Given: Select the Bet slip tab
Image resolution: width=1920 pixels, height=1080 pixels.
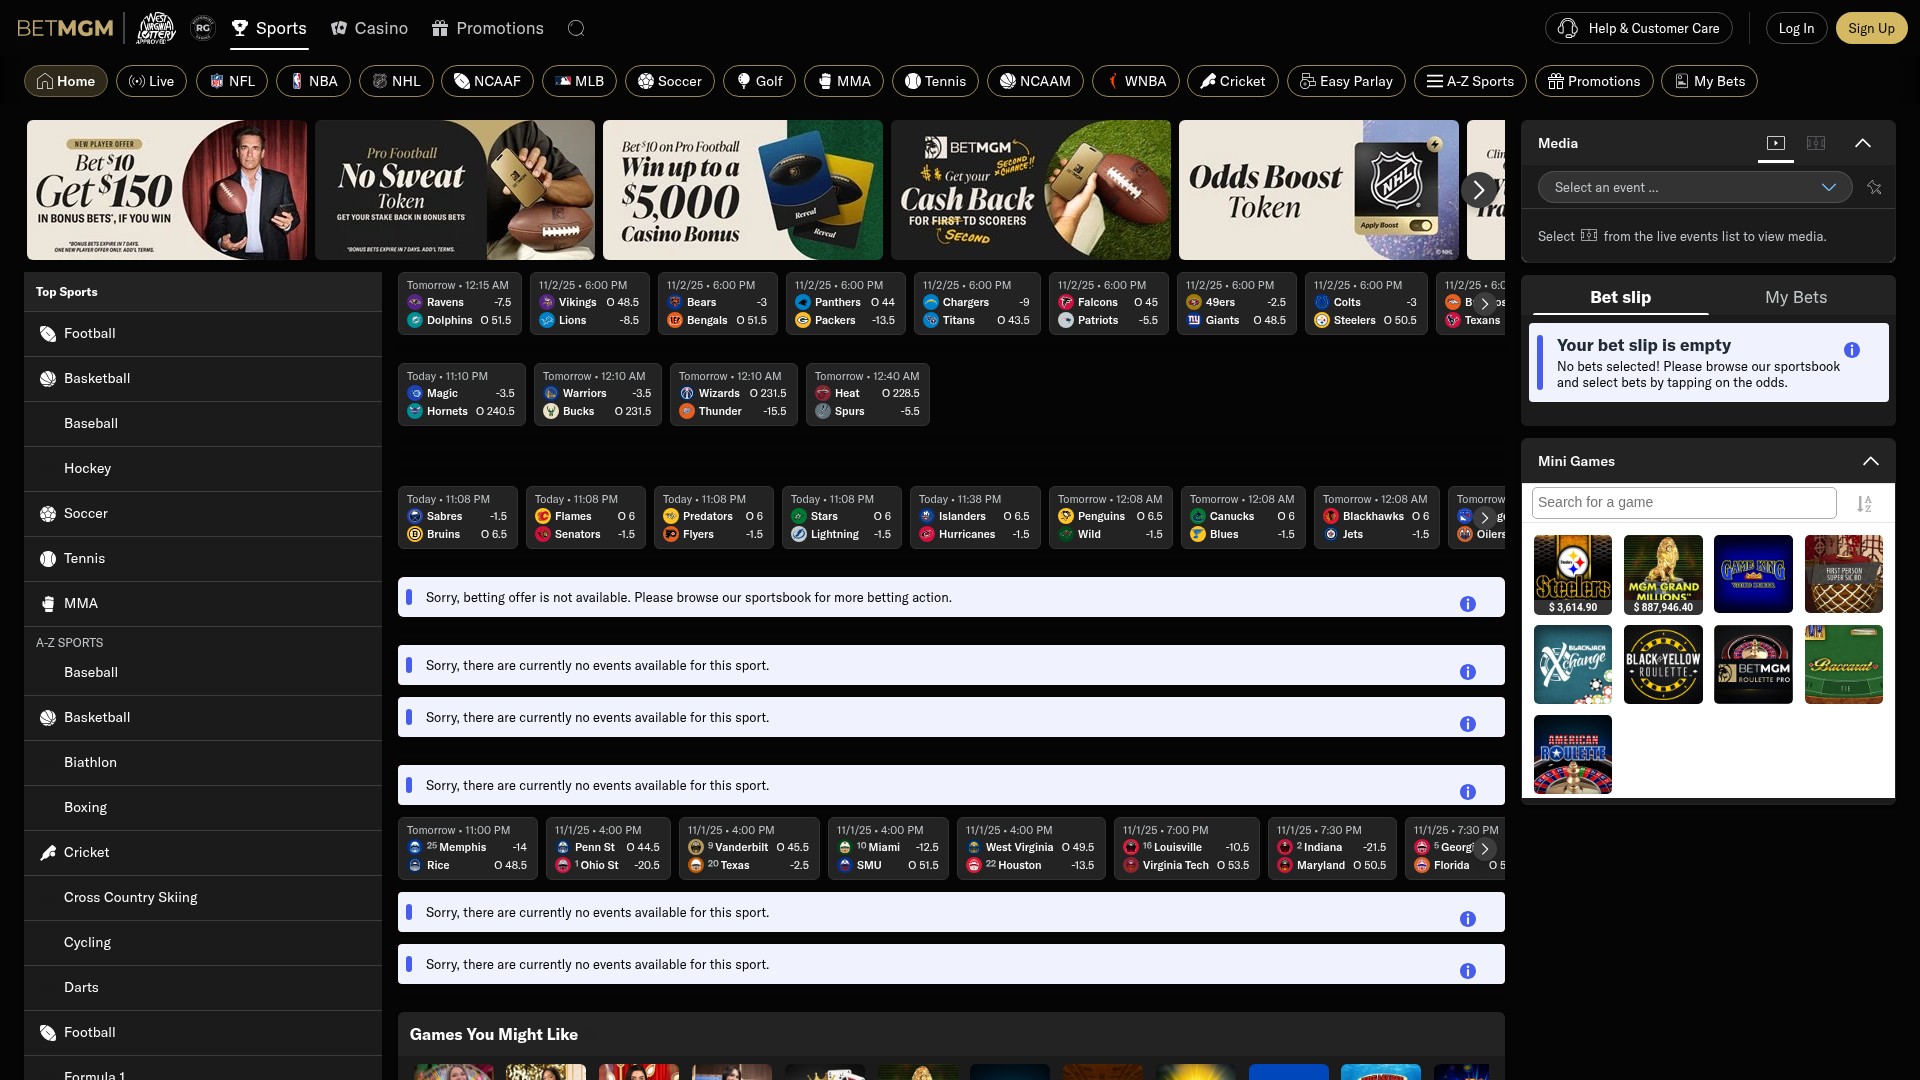Looking at the screenshot, I should pyautogui.click(x=1620, y=297).
